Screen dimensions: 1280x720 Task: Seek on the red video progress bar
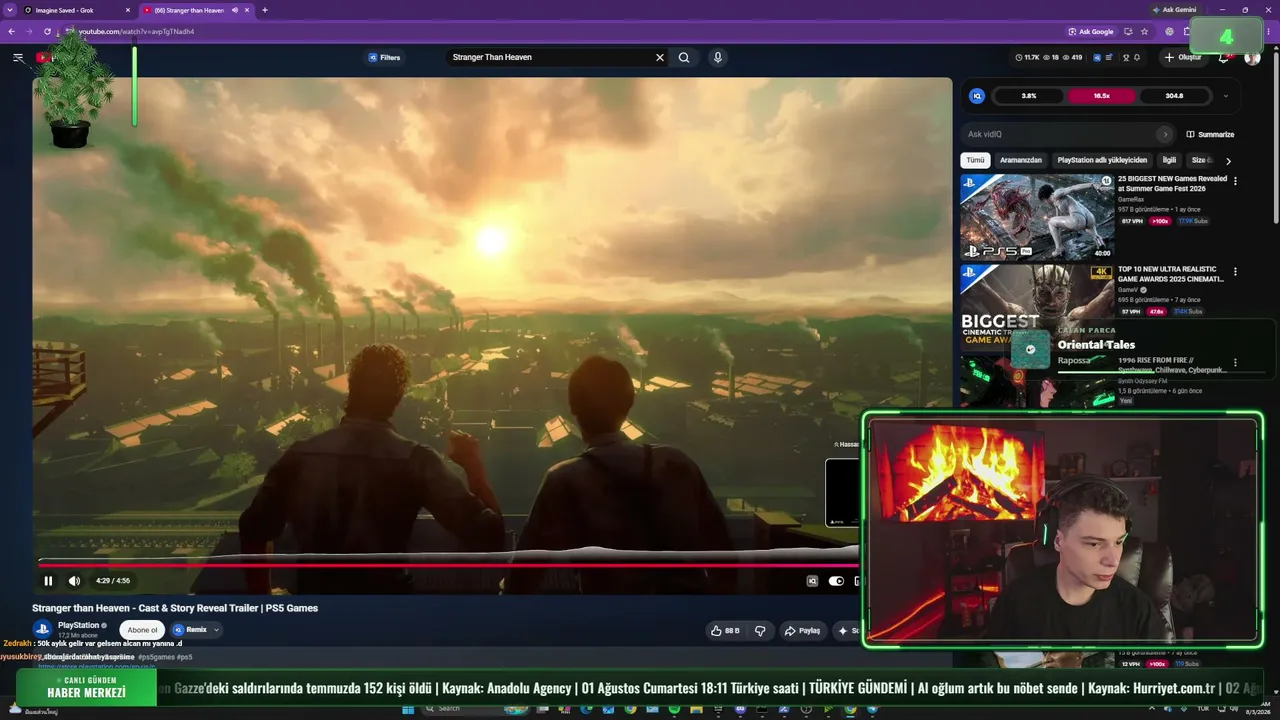coord(448,565)
